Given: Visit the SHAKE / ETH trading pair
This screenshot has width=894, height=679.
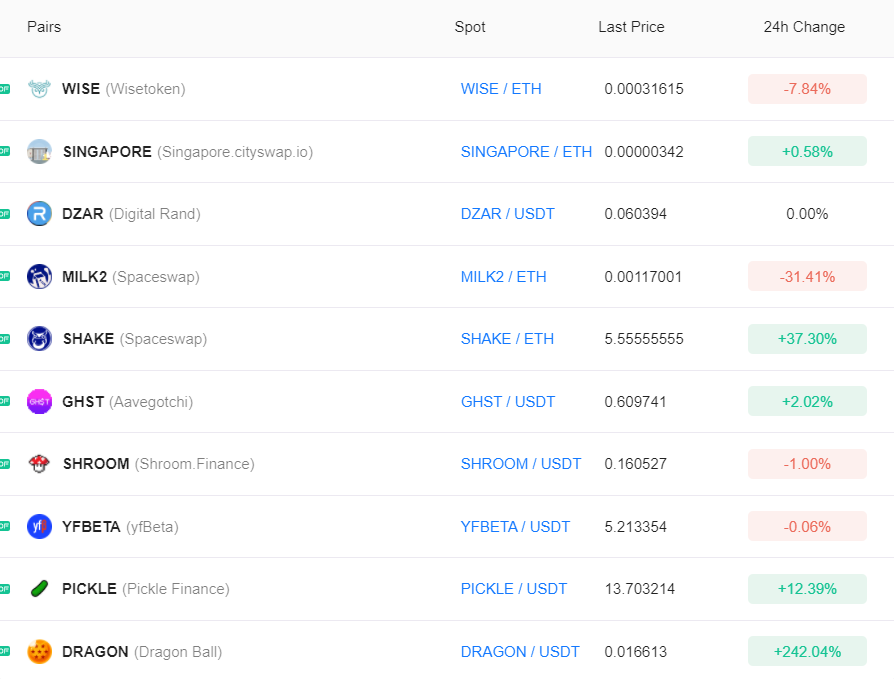Looking at the screenshot, I should click(507, 339).
